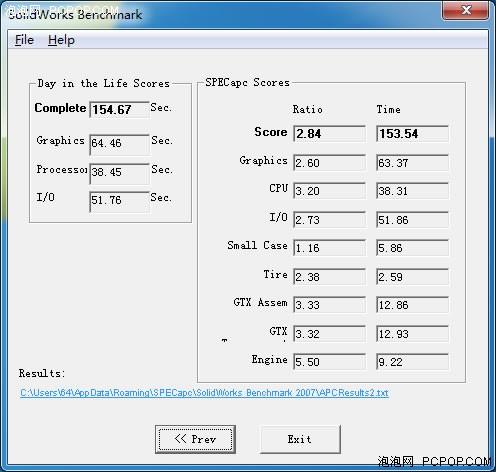Click the Day in the Life Graphics field 64.46
Viewport: 496px width, 472px height.
119,144
